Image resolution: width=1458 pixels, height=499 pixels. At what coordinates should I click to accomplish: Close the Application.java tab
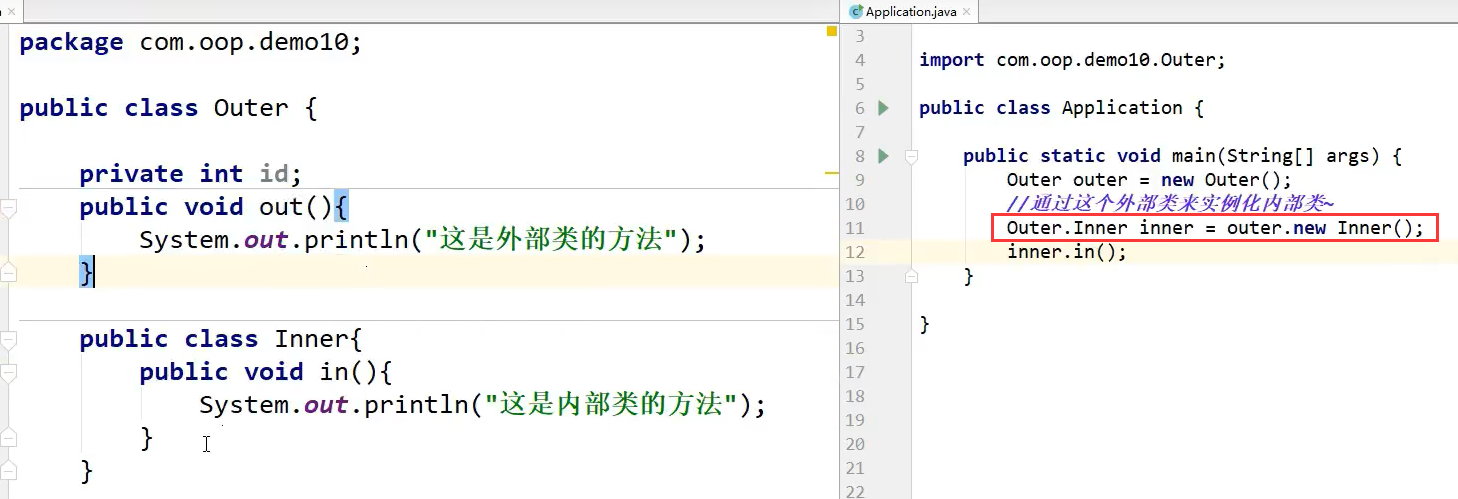(x=968, y=12)
